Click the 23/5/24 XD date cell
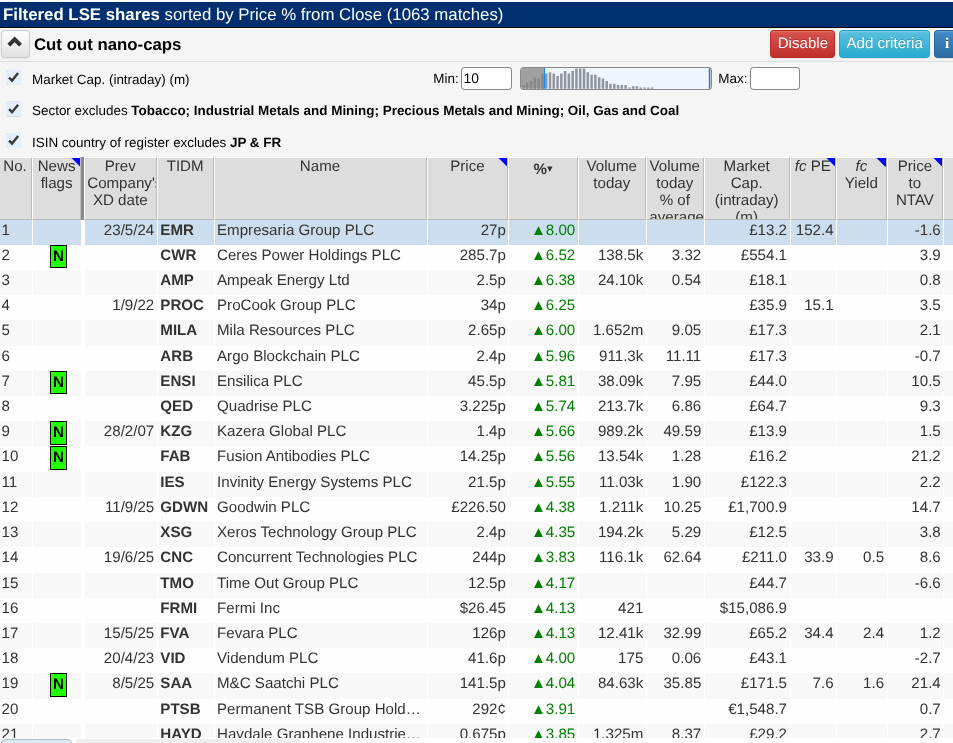The height and width of the screenshot is (743, 953). click(x=129, y=230)
